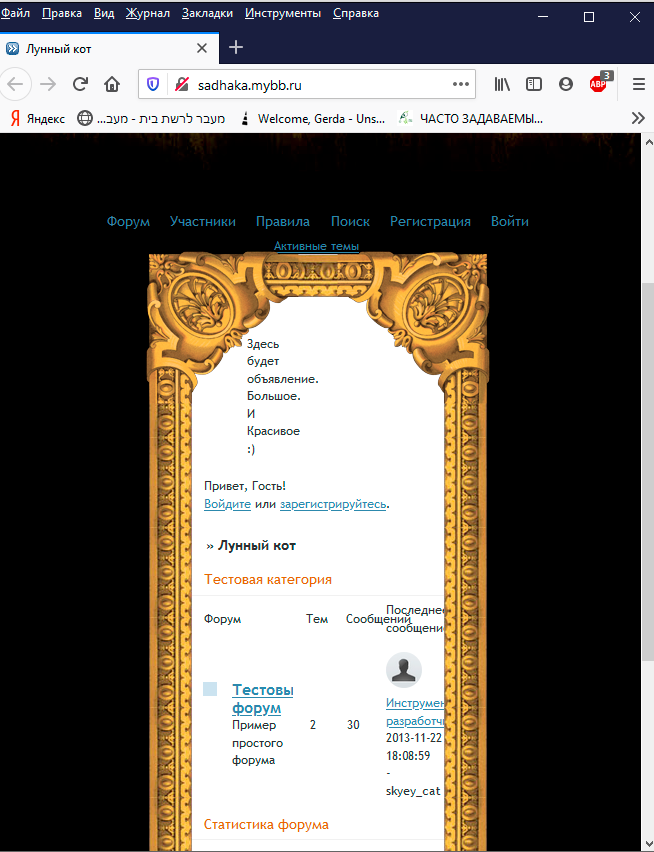Viewport: 654px width, 852px height.
Task: Open the Вид menu
Action: point(104,13)
